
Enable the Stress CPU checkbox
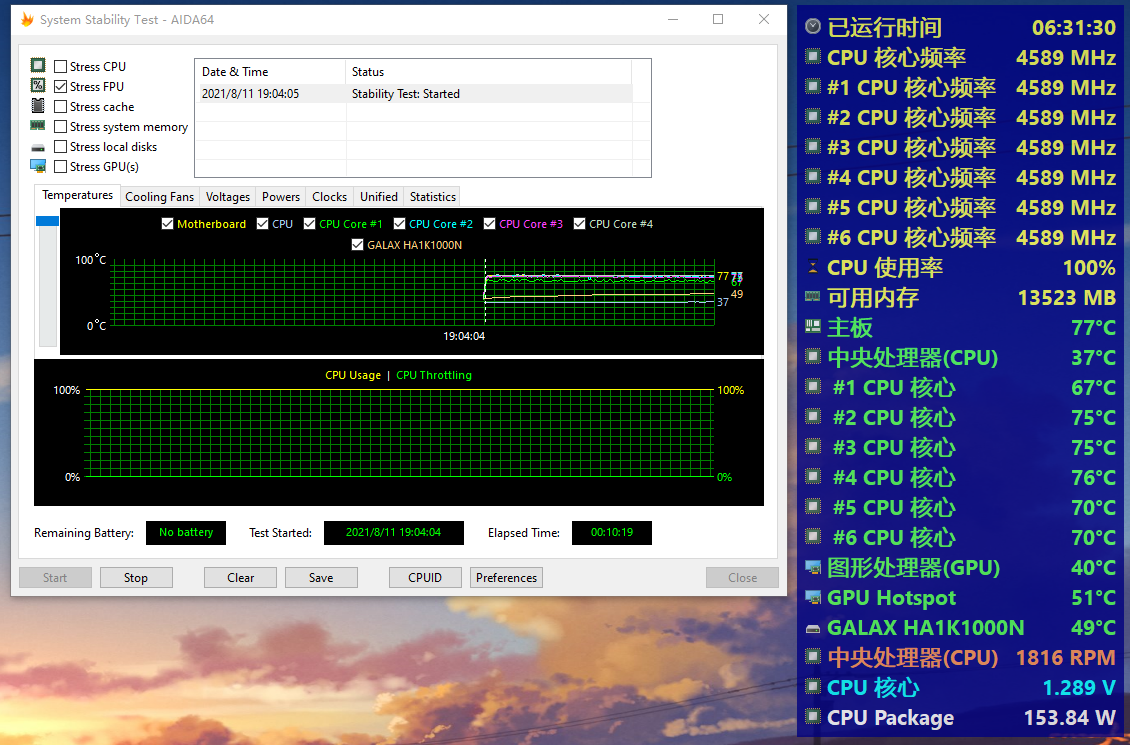point(61,67)
